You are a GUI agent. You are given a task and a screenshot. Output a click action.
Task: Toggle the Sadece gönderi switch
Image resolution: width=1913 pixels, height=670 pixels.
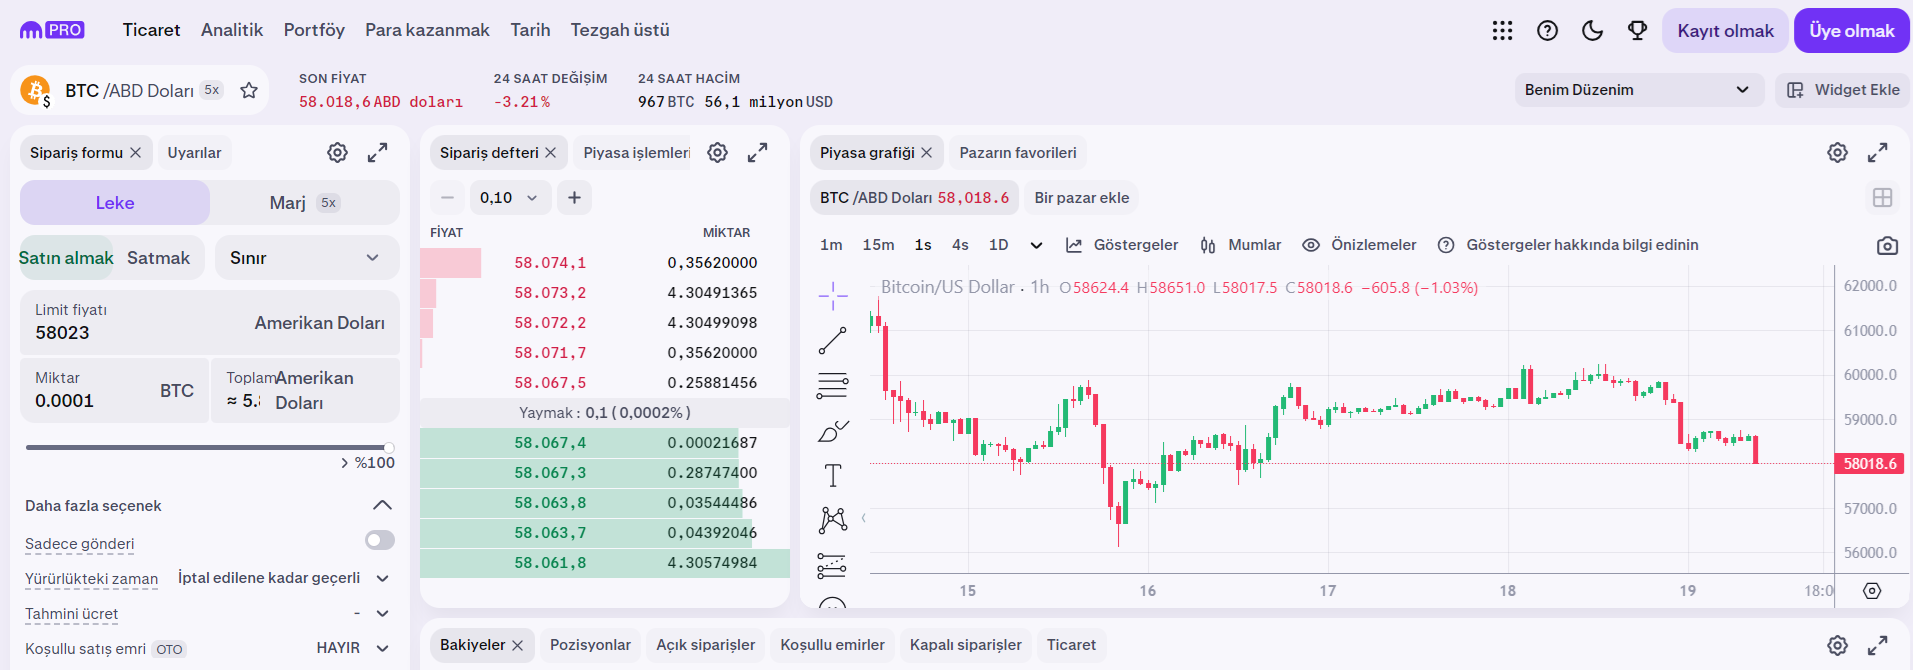[379, 540]
